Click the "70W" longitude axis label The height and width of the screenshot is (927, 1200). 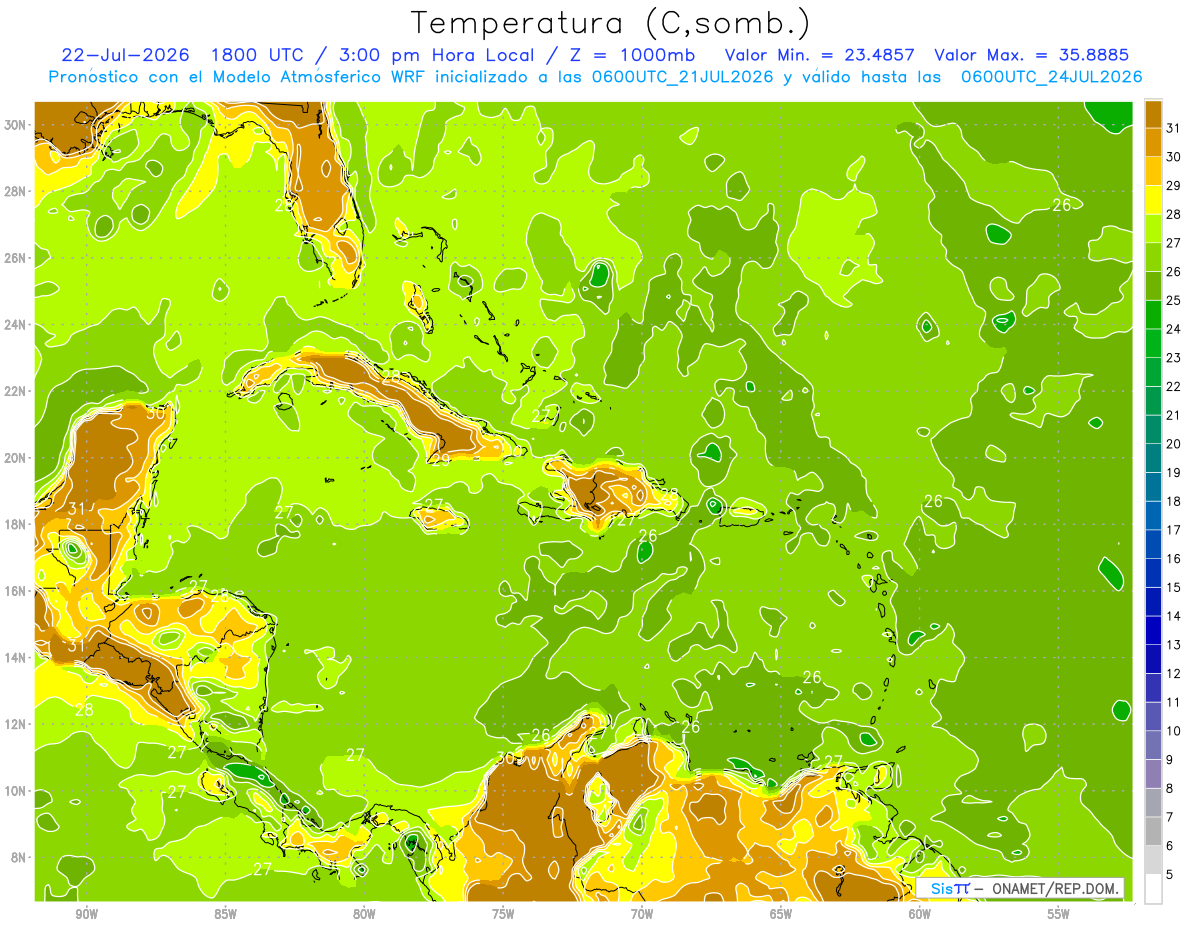[x=642, y=914]
